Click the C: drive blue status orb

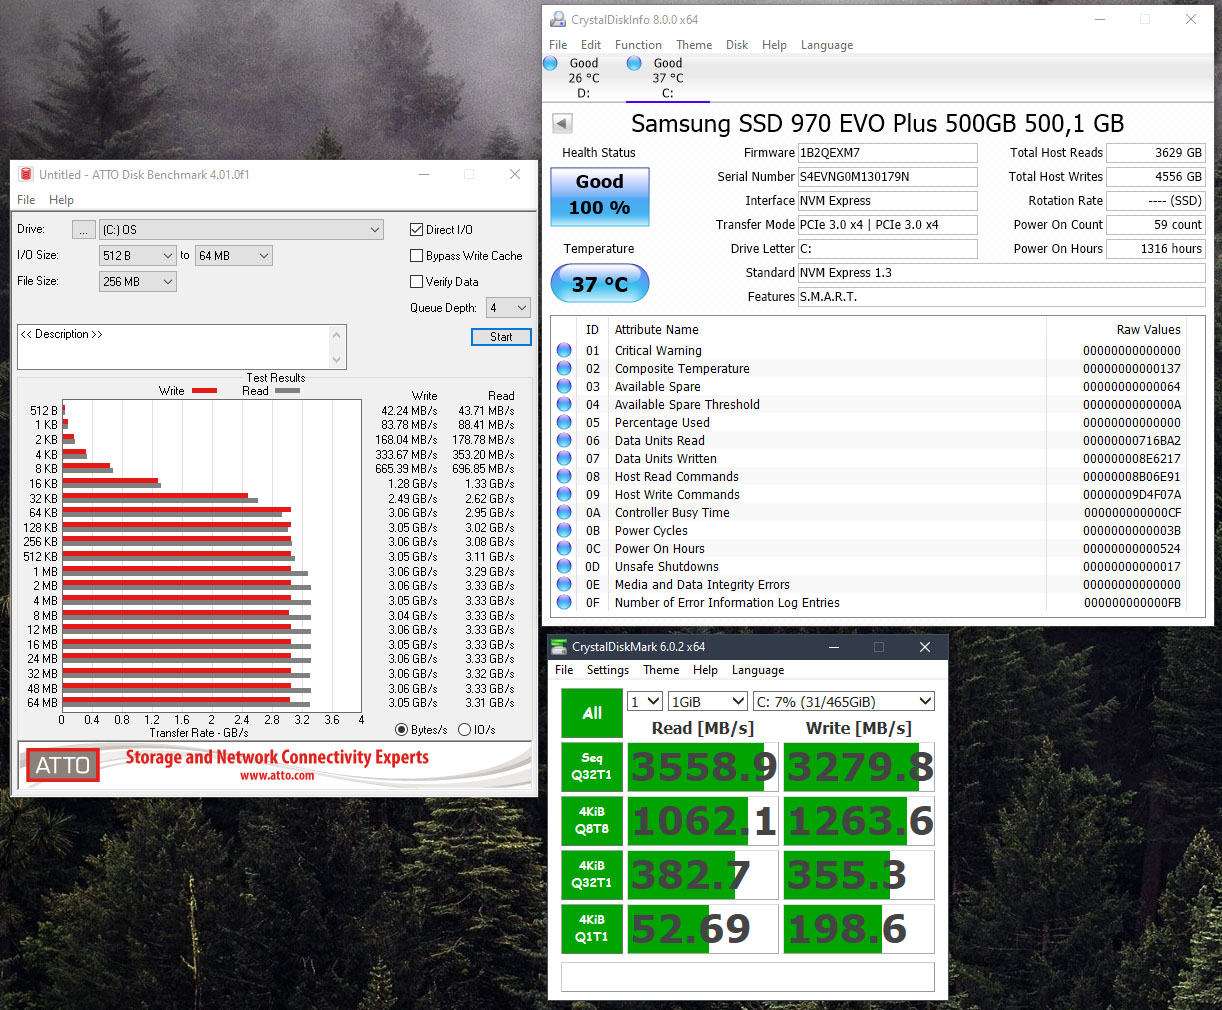point(634,63)
